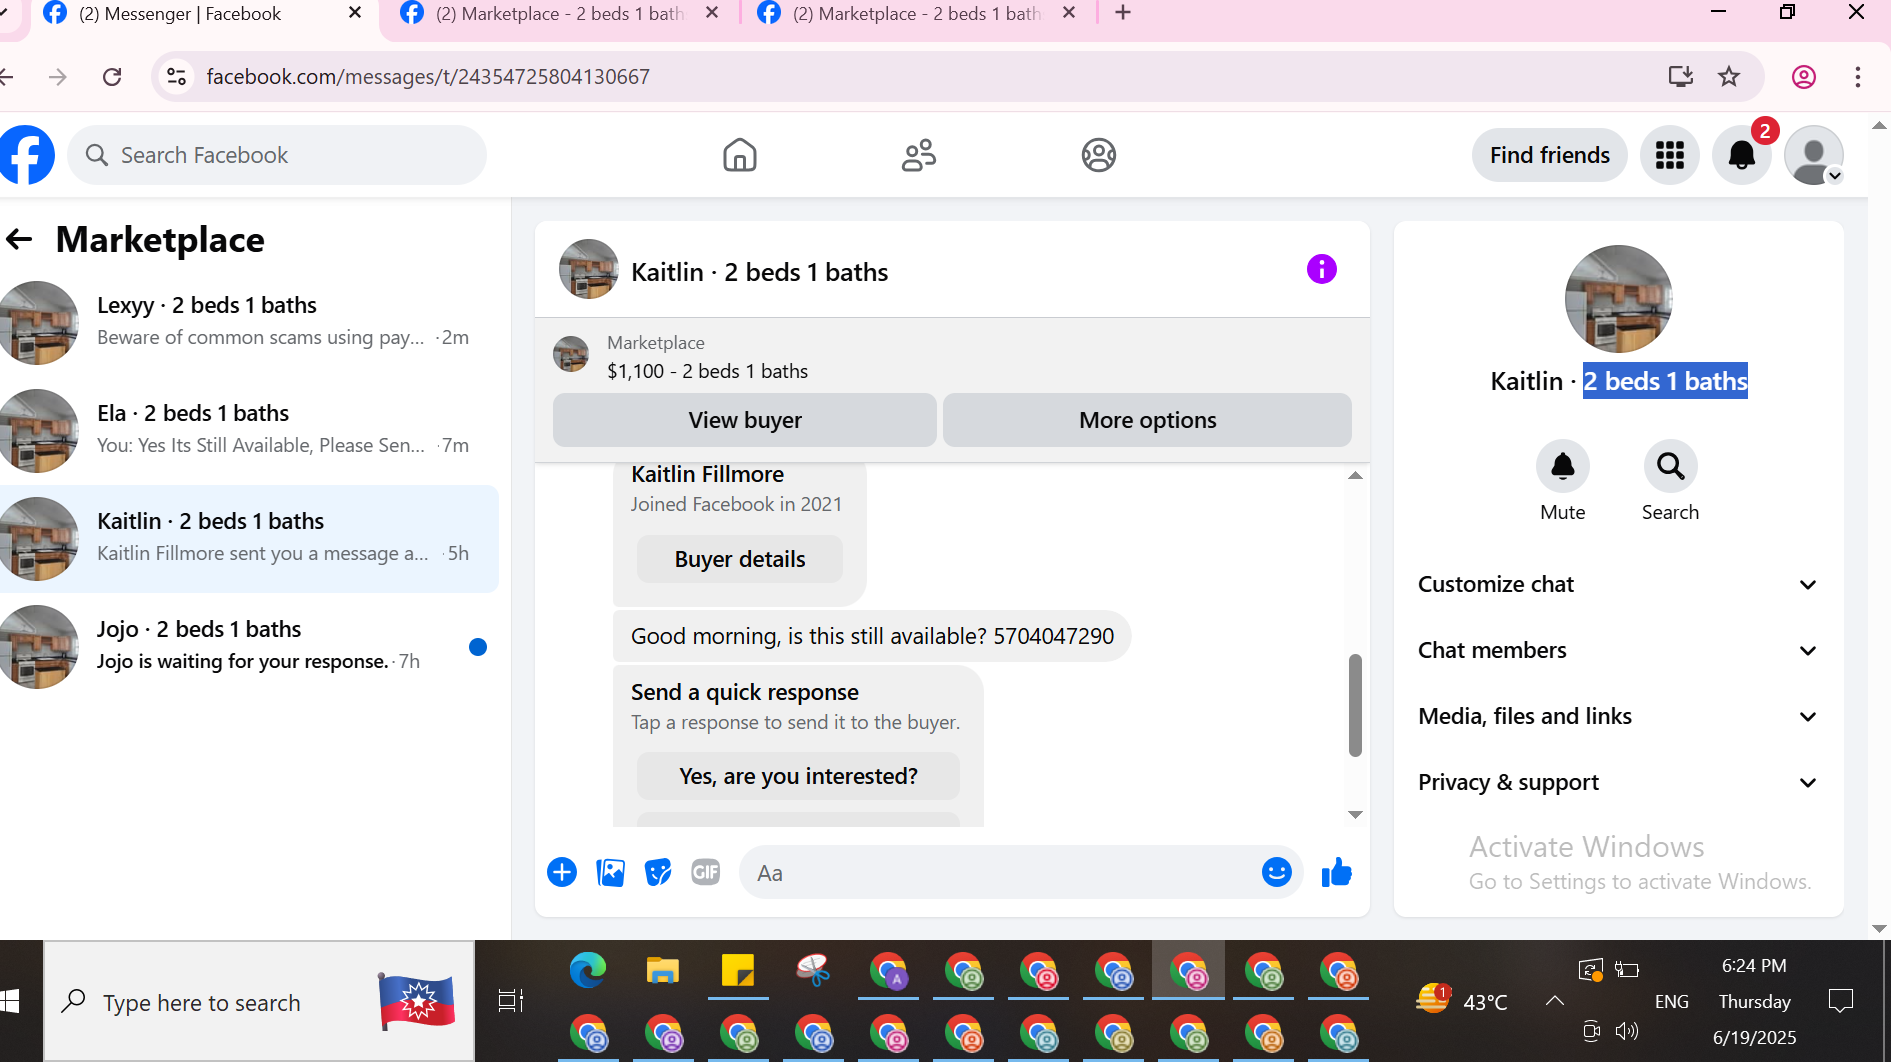Click the chat scroll up arrow
Image resolution: width=1891 pixels, height=1062 pixels.
coord(1355,476)
